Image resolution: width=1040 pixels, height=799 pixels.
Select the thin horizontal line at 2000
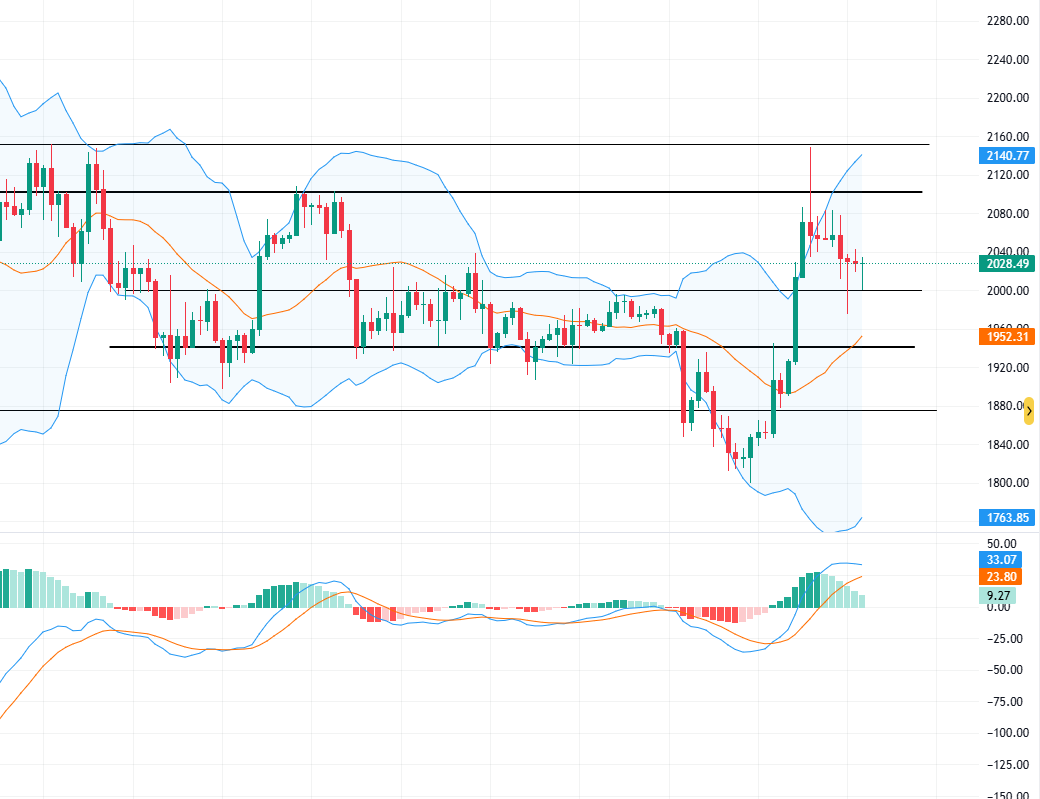[x=500, y=290]
